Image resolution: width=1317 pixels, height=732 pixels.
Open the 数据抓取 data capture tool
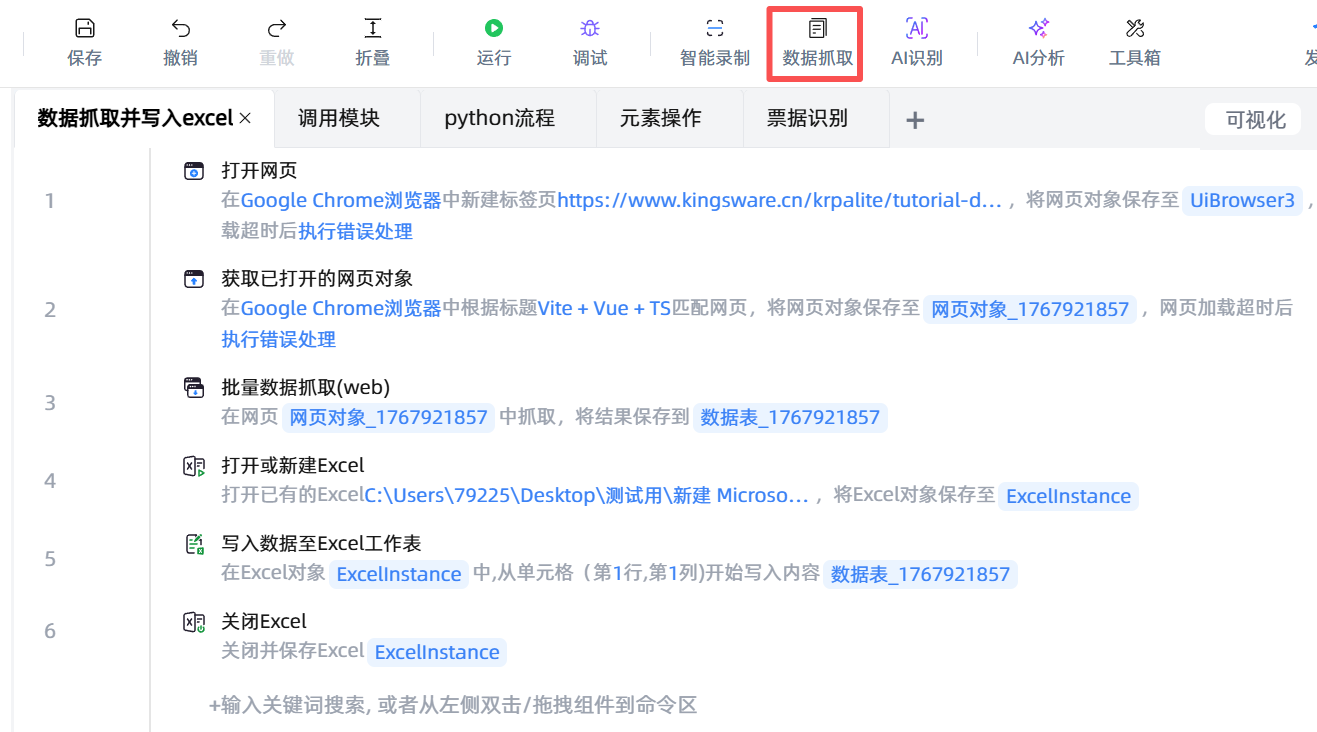tap(818, 42)
